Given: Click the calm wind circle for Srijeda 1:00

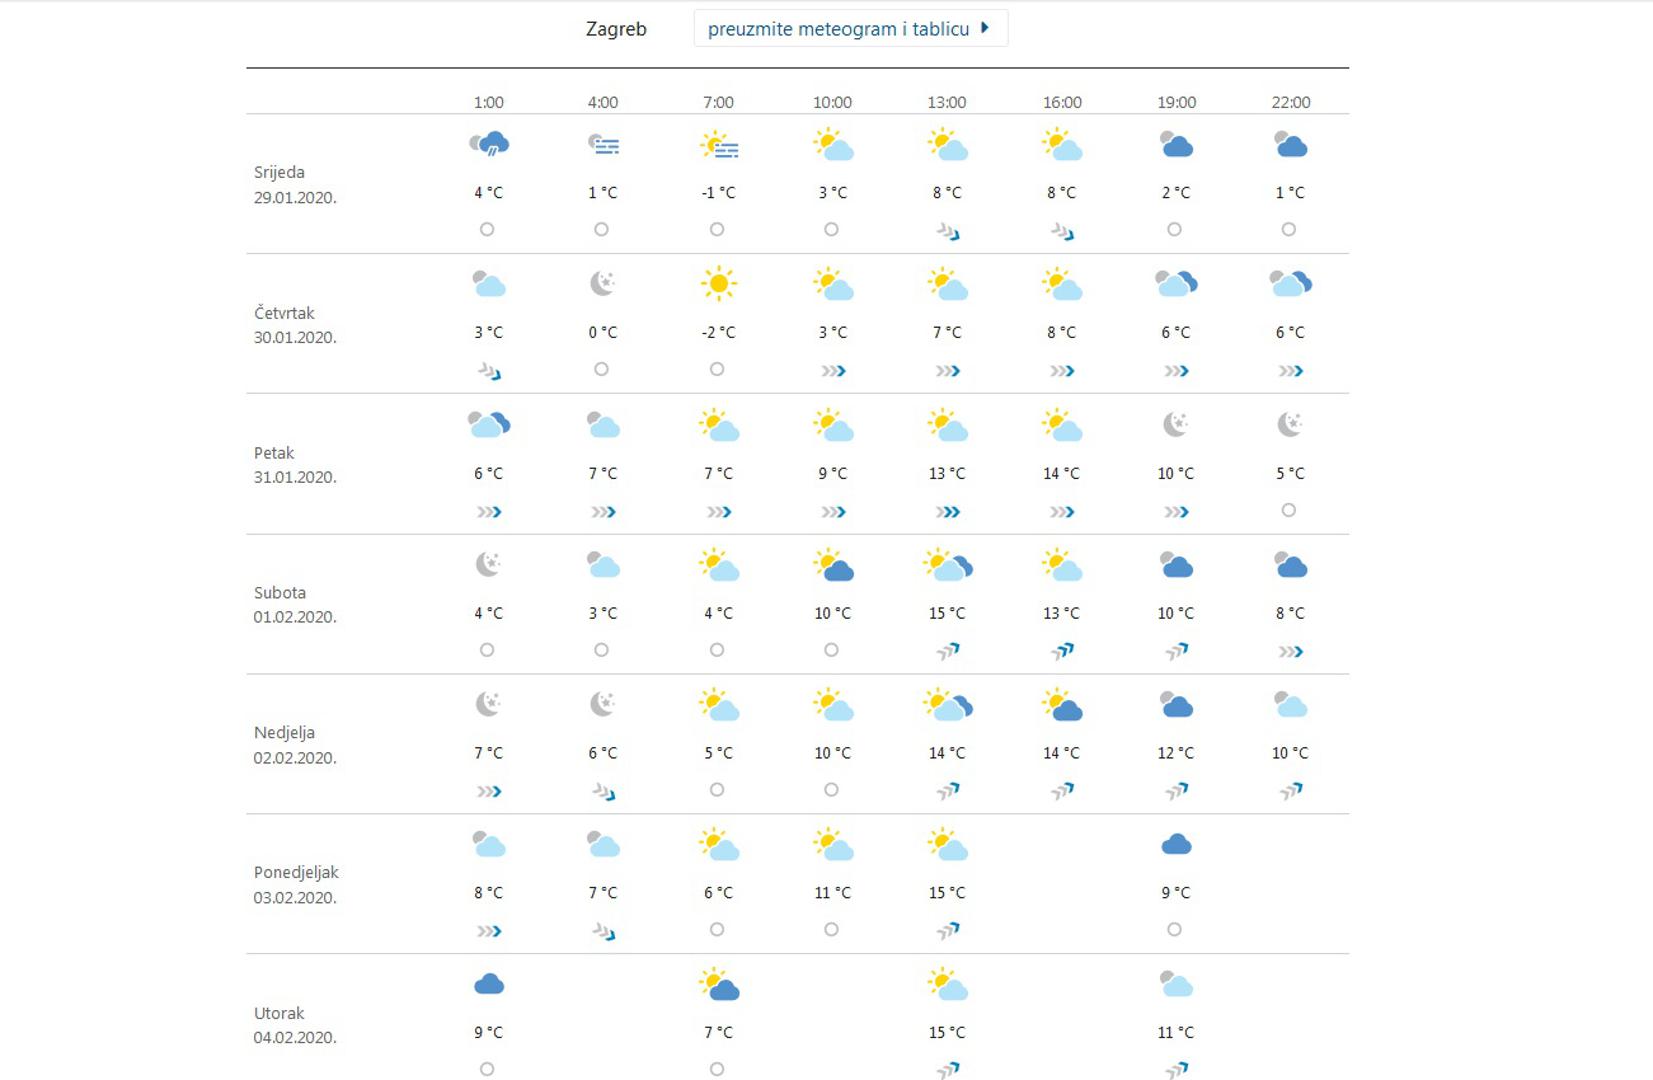Looking at the screenshot, I should point(487,229).
